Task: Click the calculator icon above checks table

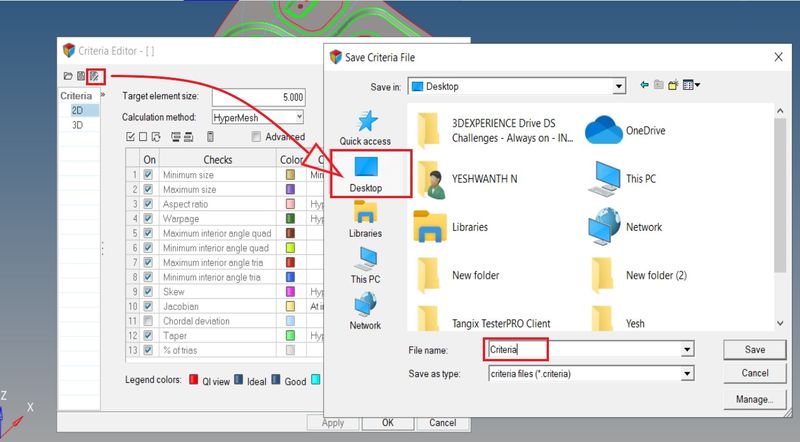Action: [210, 137]
